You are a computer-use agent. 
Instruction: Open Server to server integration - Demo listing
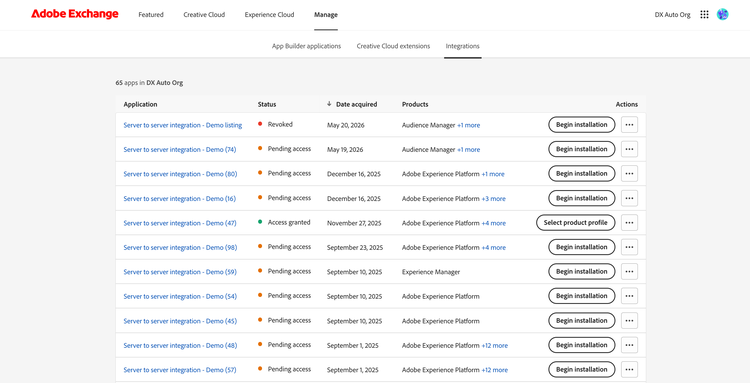coord(183,125)
